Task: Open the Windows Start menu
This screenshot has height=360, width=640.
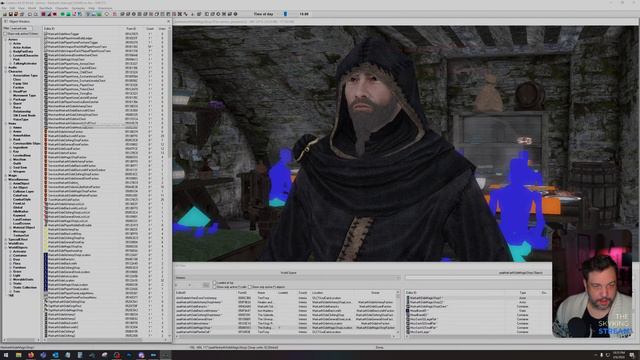Action: coord(6,355)
